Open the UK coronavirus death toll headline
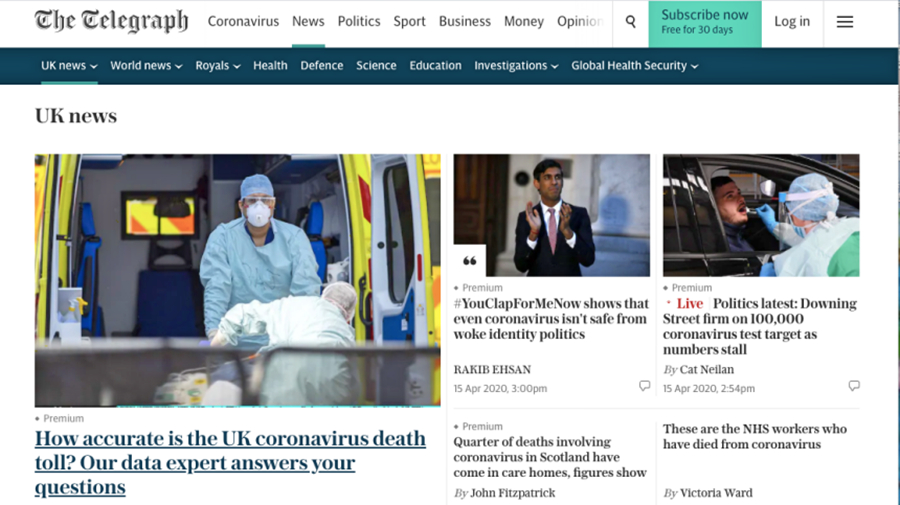This screenshot has width=900, height=505. click(230, 463)
